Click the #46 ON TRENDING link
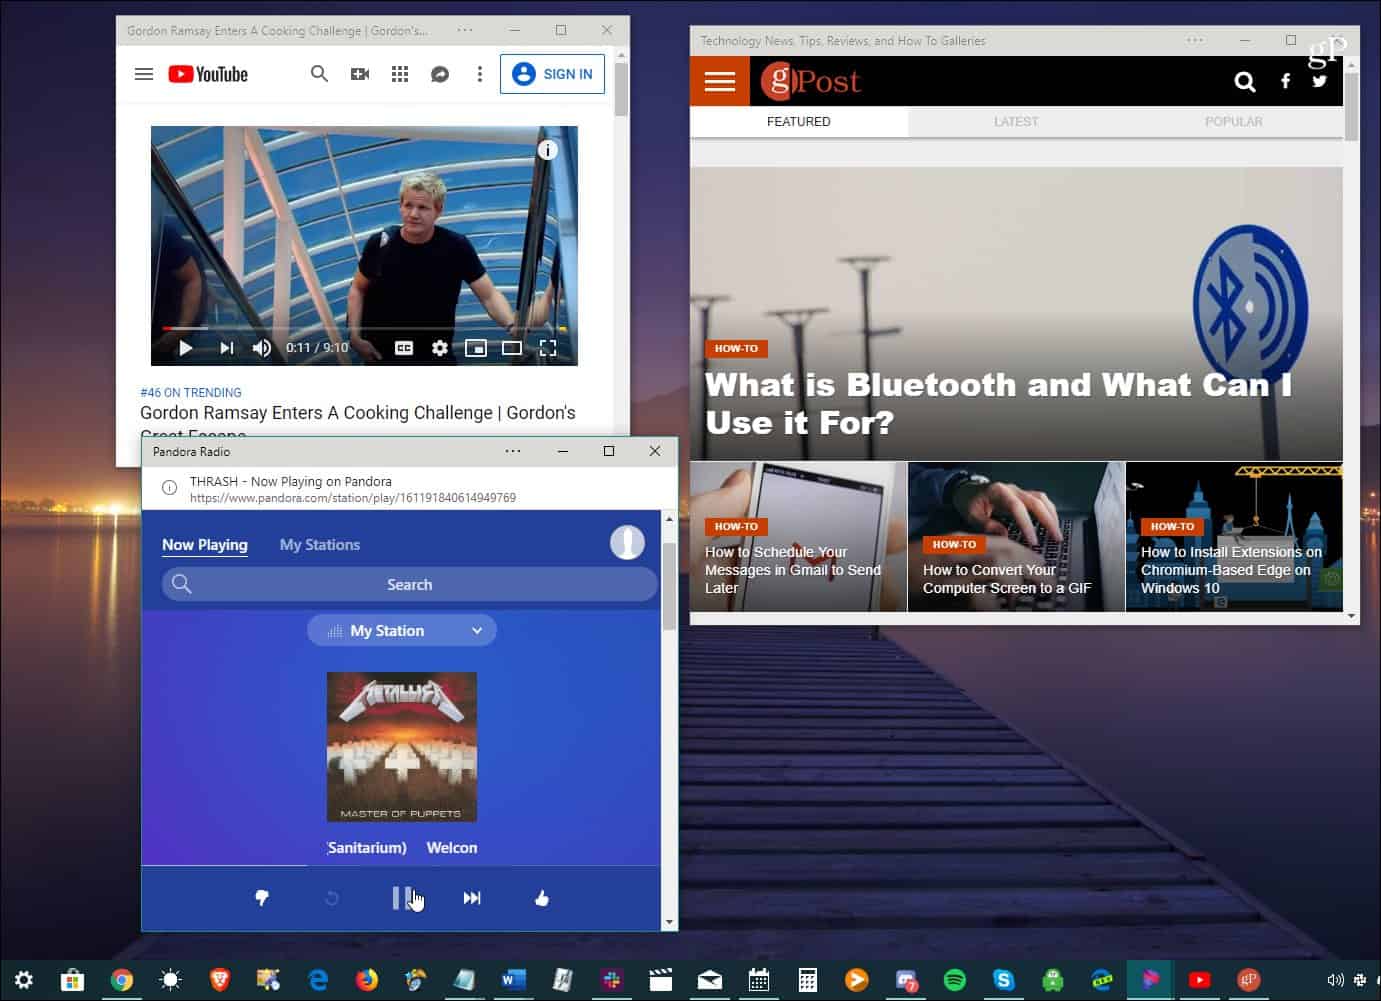The height and width of the screenshot is (1001, 1381). coord(191,392)
